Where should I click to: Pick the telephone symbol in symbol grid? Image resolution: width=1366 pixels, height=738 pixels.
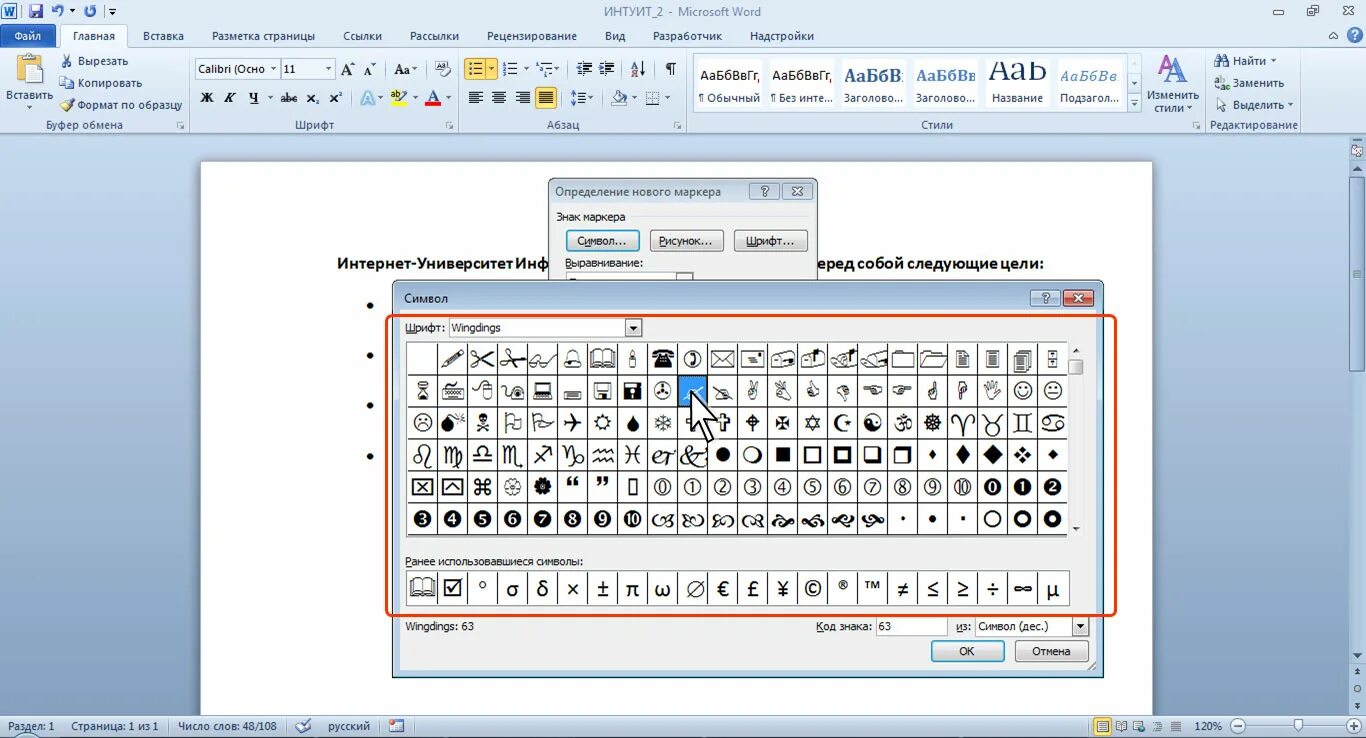662,358
